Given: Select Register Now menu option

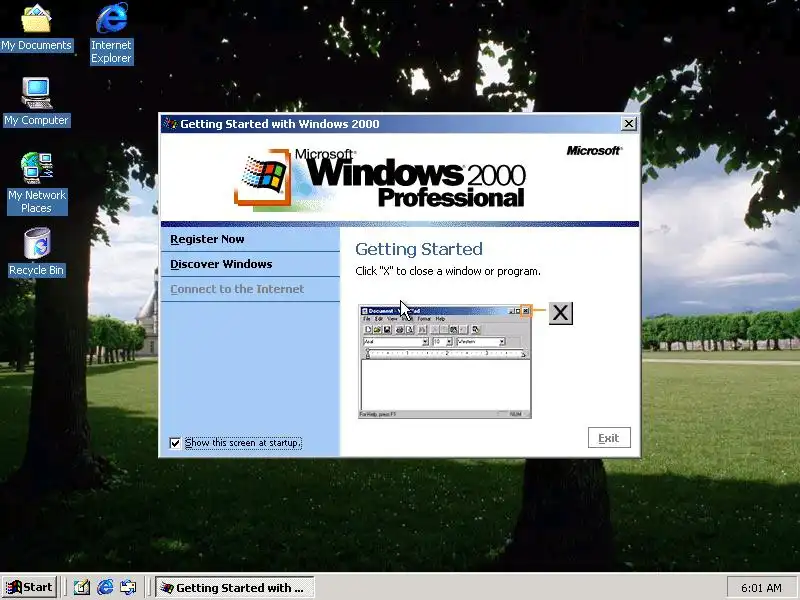Looking at the screenshot, I should click(x=250, y=239).
